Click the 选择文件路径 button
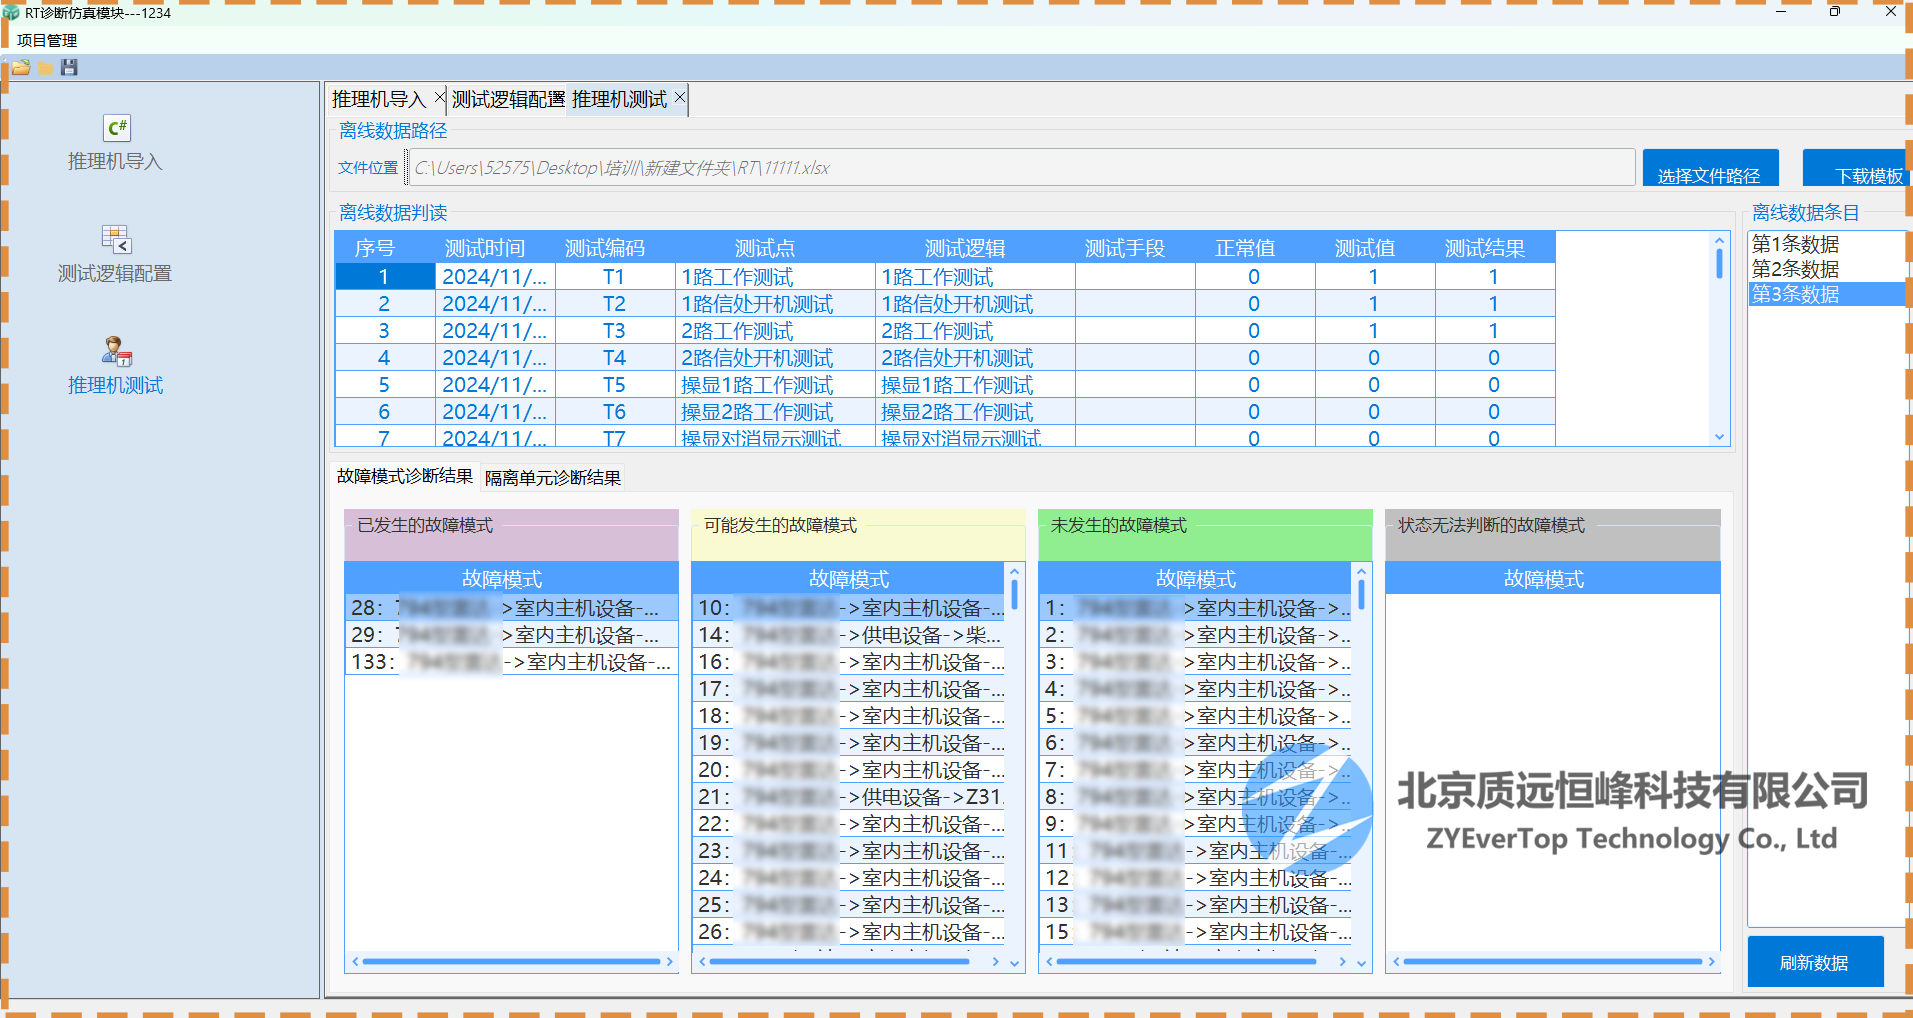This screenshot has height=1018, width=1913. 1710,168
